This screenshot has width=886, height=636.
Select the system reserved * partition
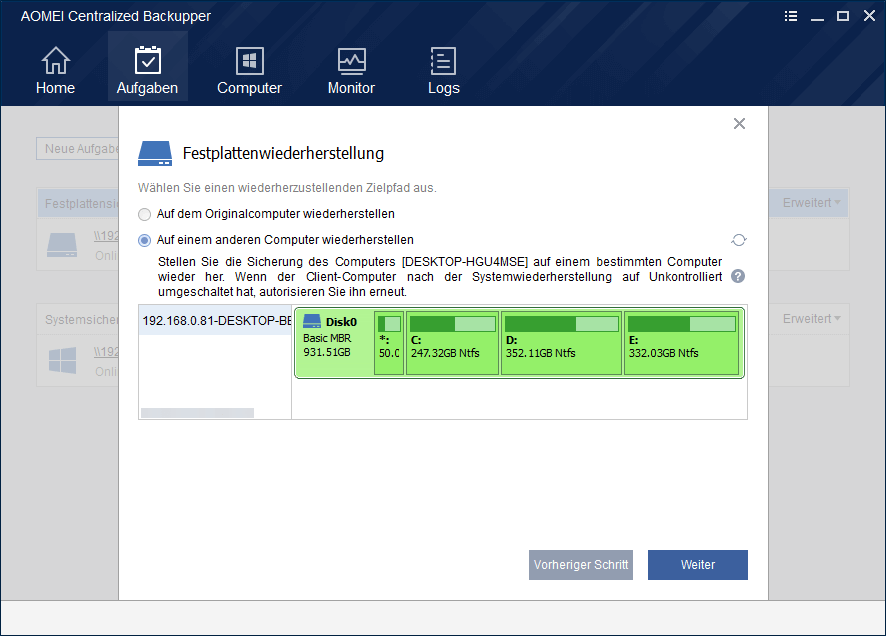(x=389, y=343)
